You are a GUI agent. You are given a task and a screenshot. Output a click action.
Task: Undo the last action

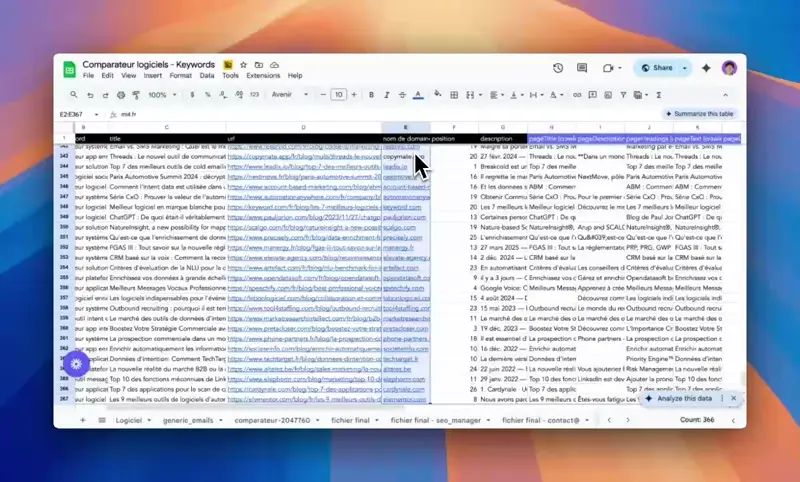click(90, 95)
